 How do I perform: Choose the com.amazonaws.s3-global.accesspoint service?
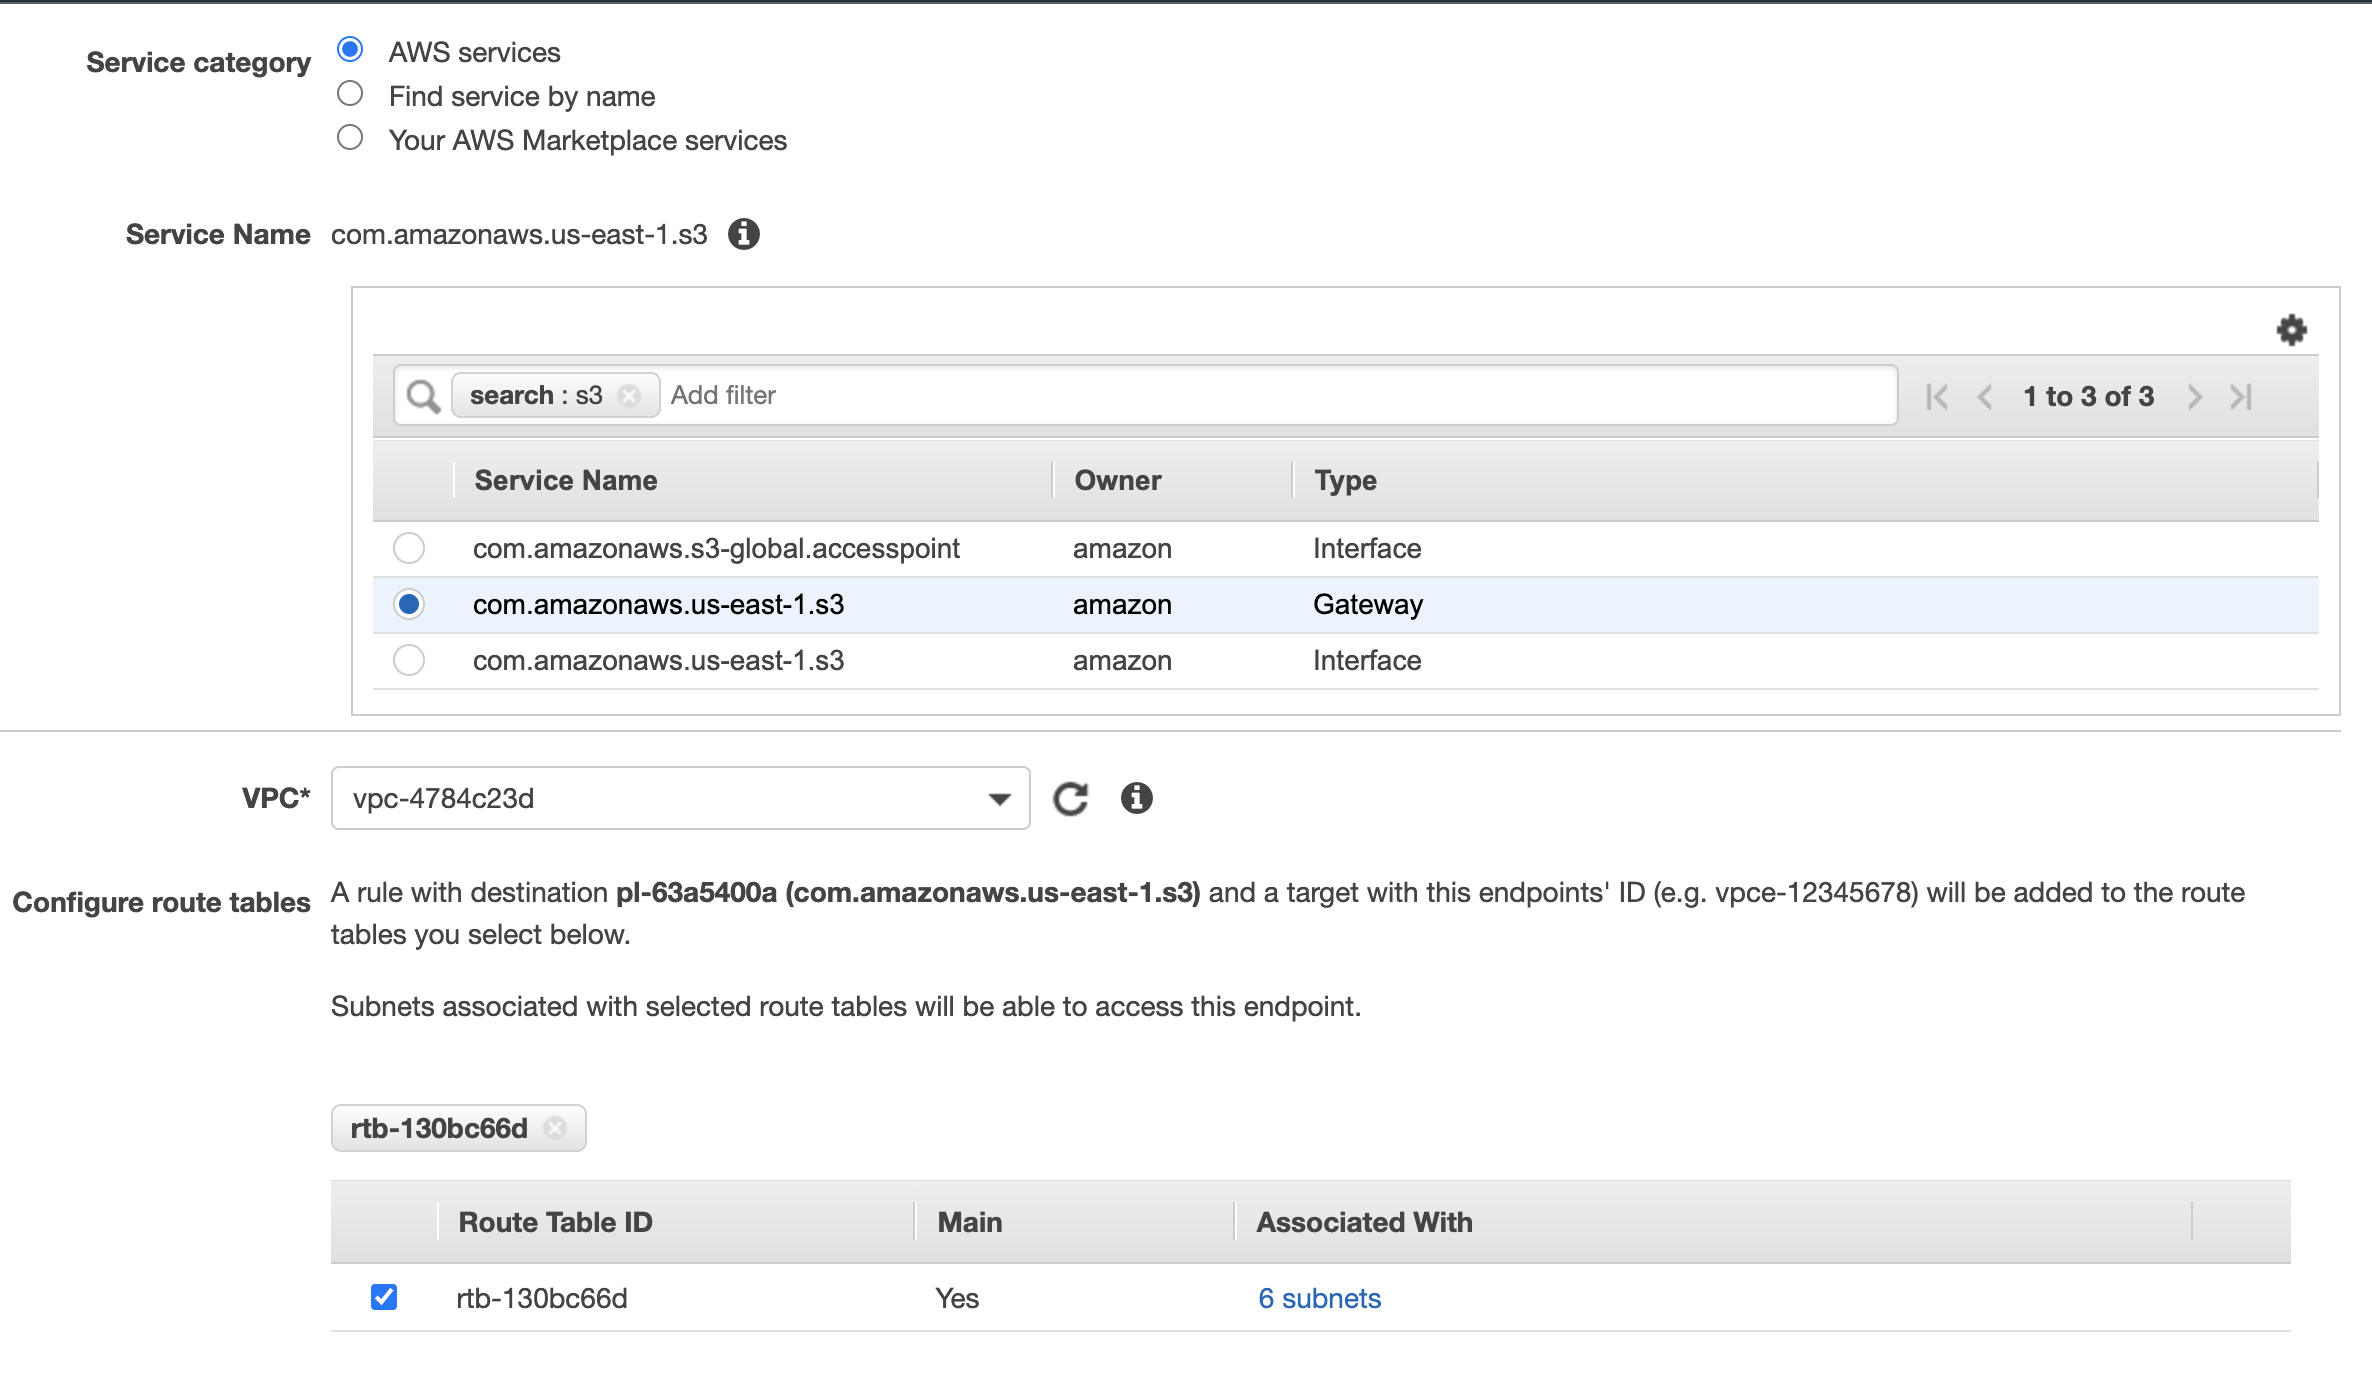[x=408, y=548]
